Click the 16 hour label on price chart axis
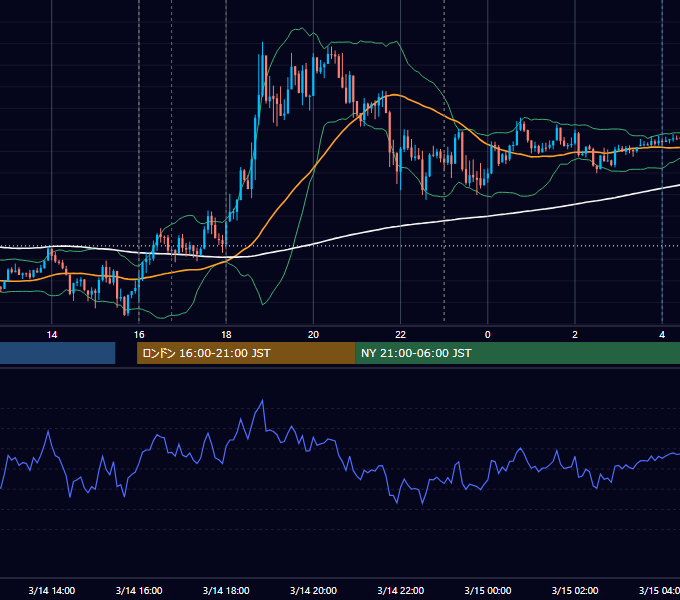This screenshot has width=680, height=600. 139,335
